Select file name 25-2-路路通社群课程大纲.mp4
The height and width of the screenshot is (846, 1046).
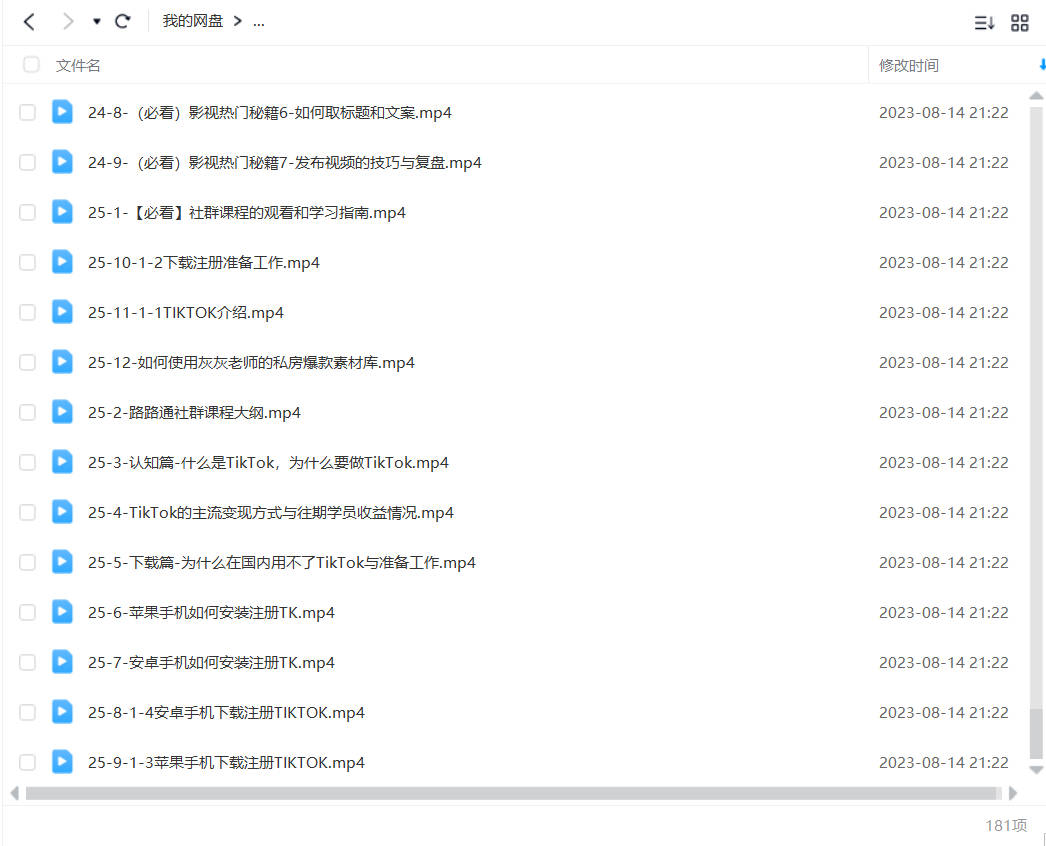[x=194, y=413]
